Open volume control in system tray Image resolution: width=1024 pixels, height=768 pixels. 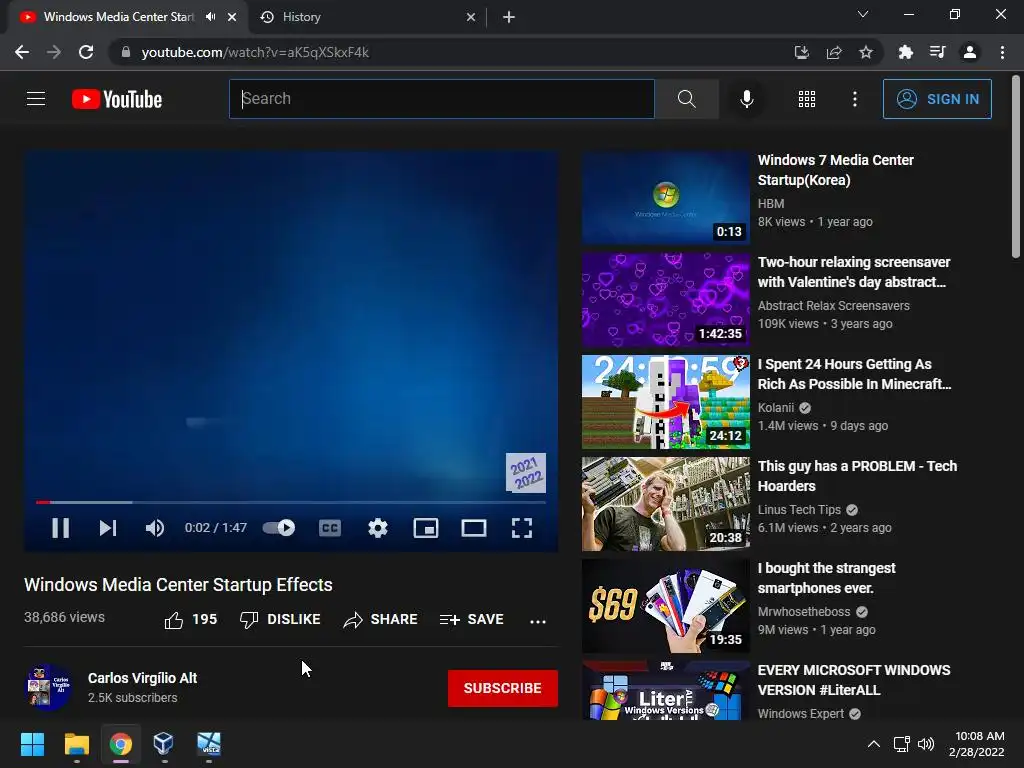click(925, 744)
